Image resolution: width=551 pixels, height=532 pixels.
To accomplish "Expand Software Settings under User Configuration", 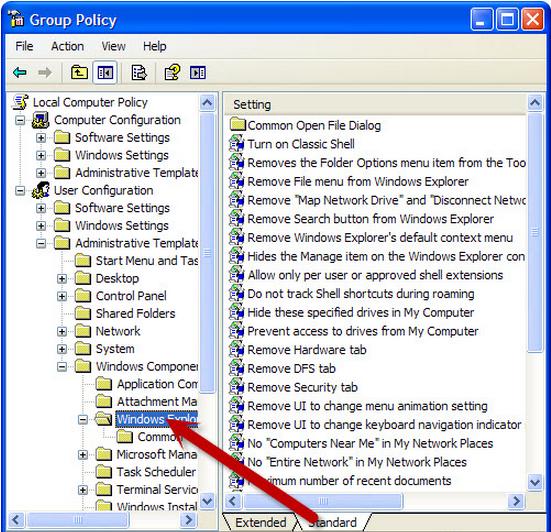I will (41, 208).
